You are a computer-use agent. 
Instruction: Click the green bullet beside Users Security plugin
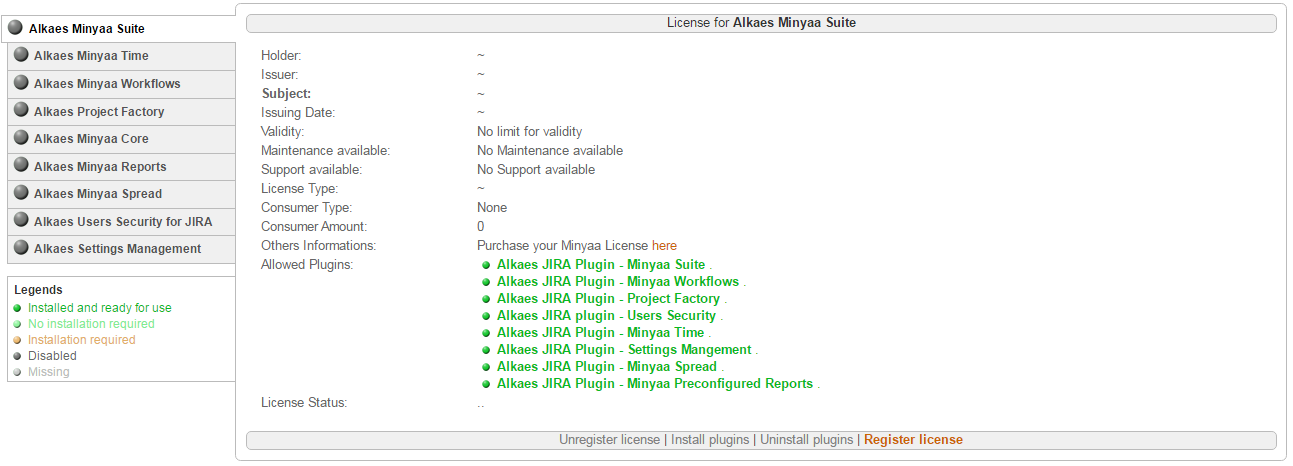[x=486, y=317]
